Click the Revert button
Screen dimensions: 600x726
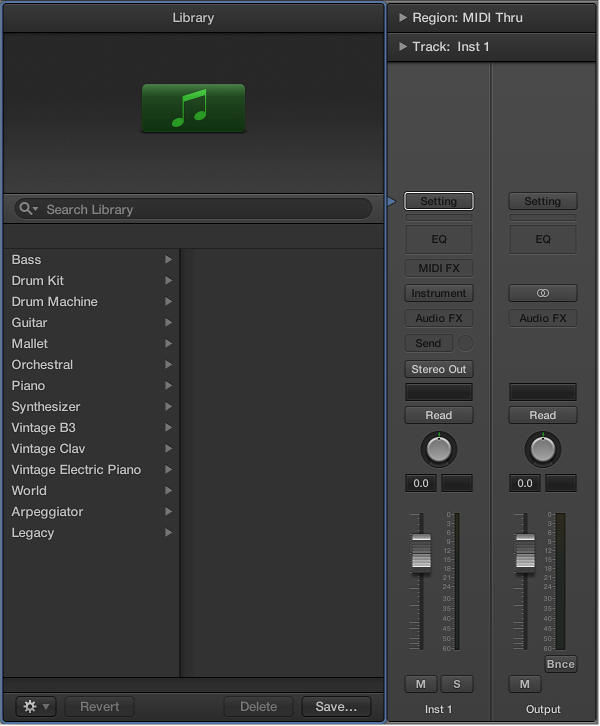point(100,706)
